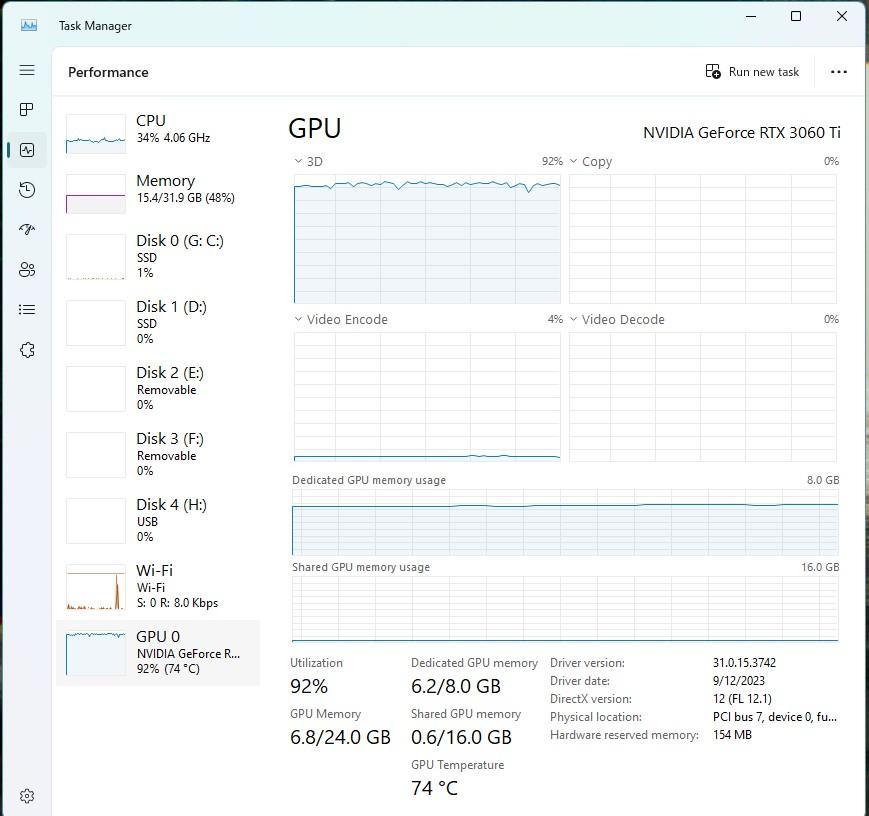Click the 6.8/24.0 GB GPU Memory value
Image resolution: width=869 pixels, height=816 pixels.
pos(340,737)
